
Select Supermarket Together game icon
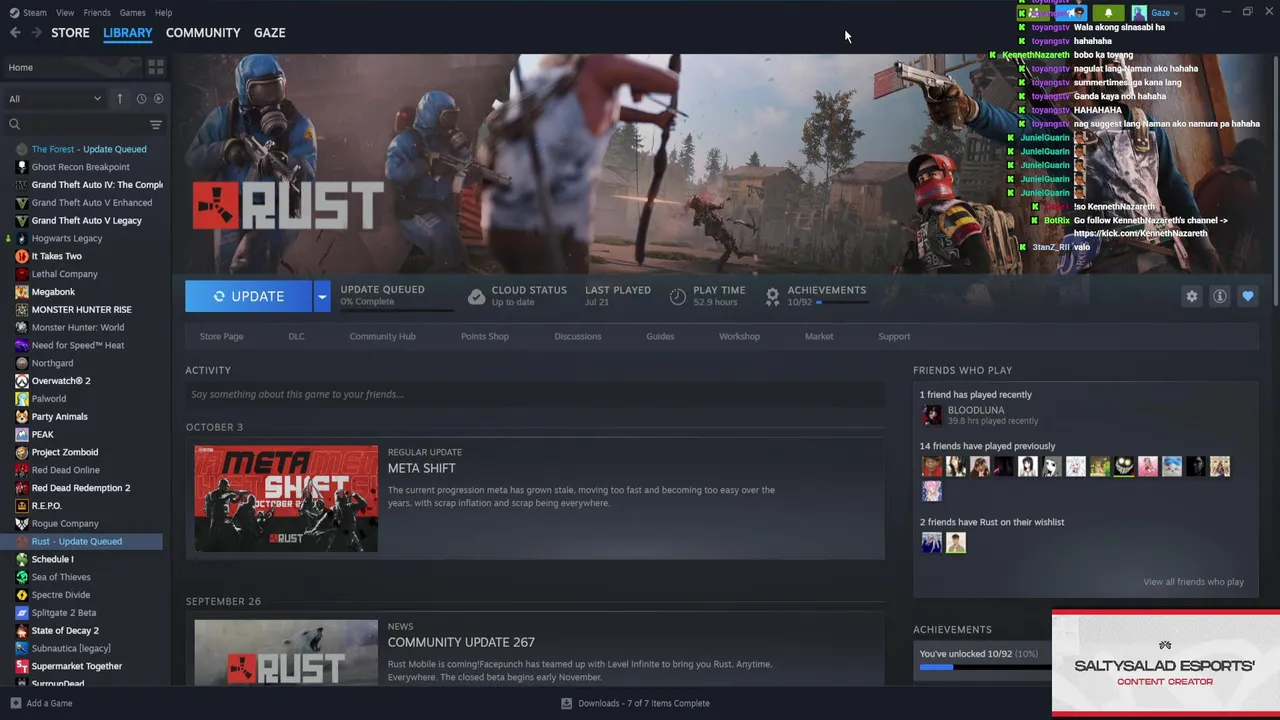[x=22, y=666]
